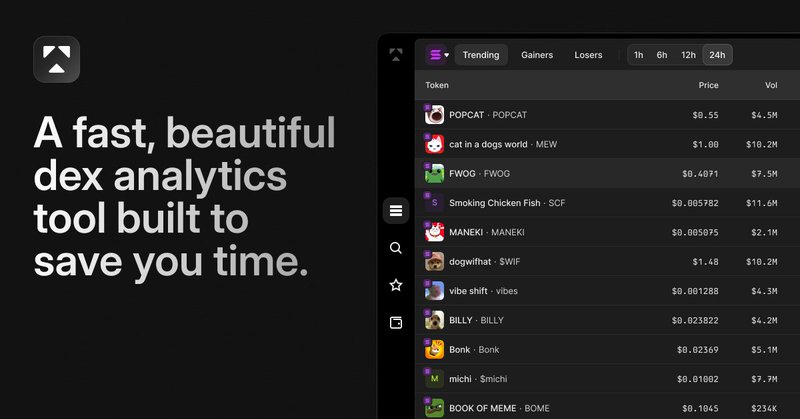Click the michi token letter icon
800x419 pixels.
434,379
